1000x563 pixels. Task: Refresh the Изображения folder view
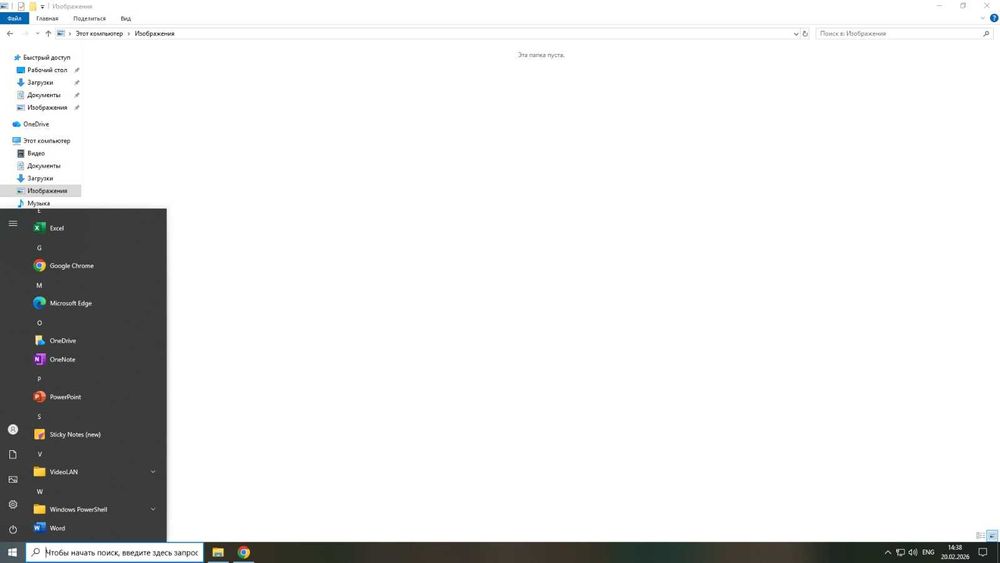click(805, 34)
